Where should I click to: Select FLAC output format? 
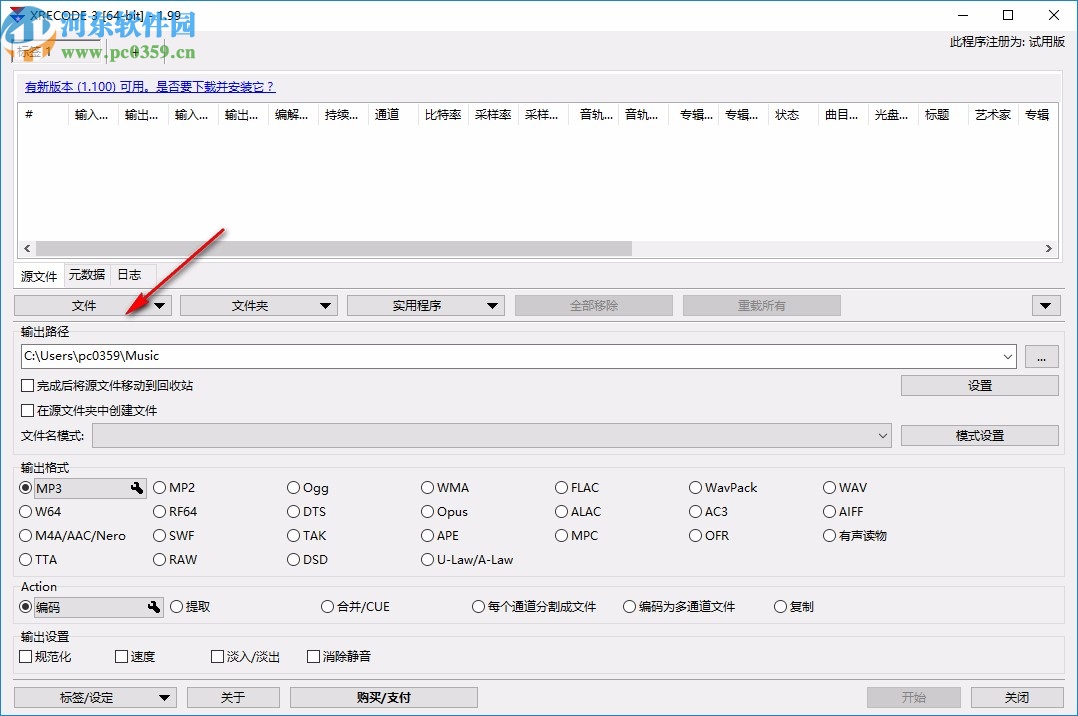(562, 488)
